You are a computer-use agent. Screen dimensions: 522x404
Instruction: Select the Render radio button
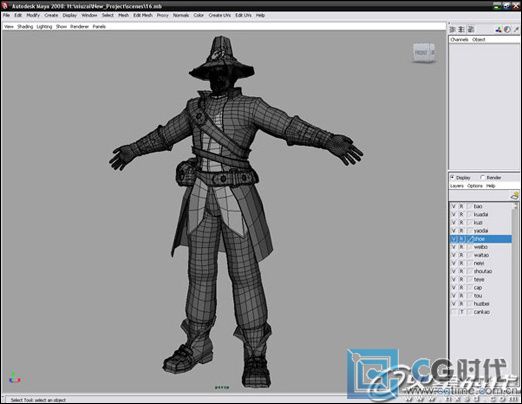[482, 177]
